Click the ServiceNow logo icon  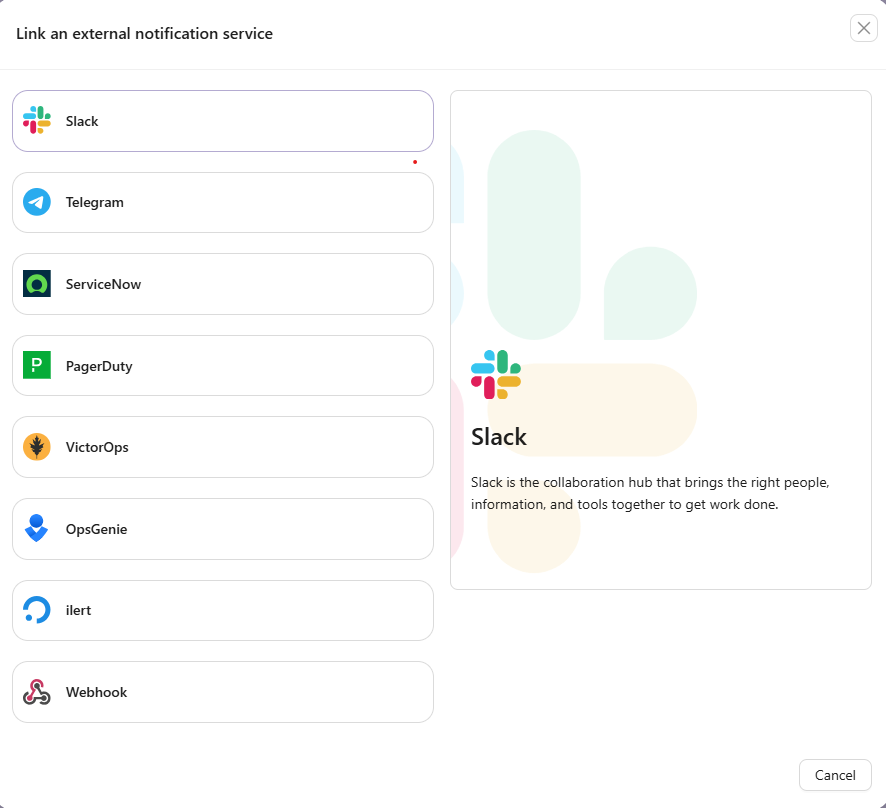point(37,283)
